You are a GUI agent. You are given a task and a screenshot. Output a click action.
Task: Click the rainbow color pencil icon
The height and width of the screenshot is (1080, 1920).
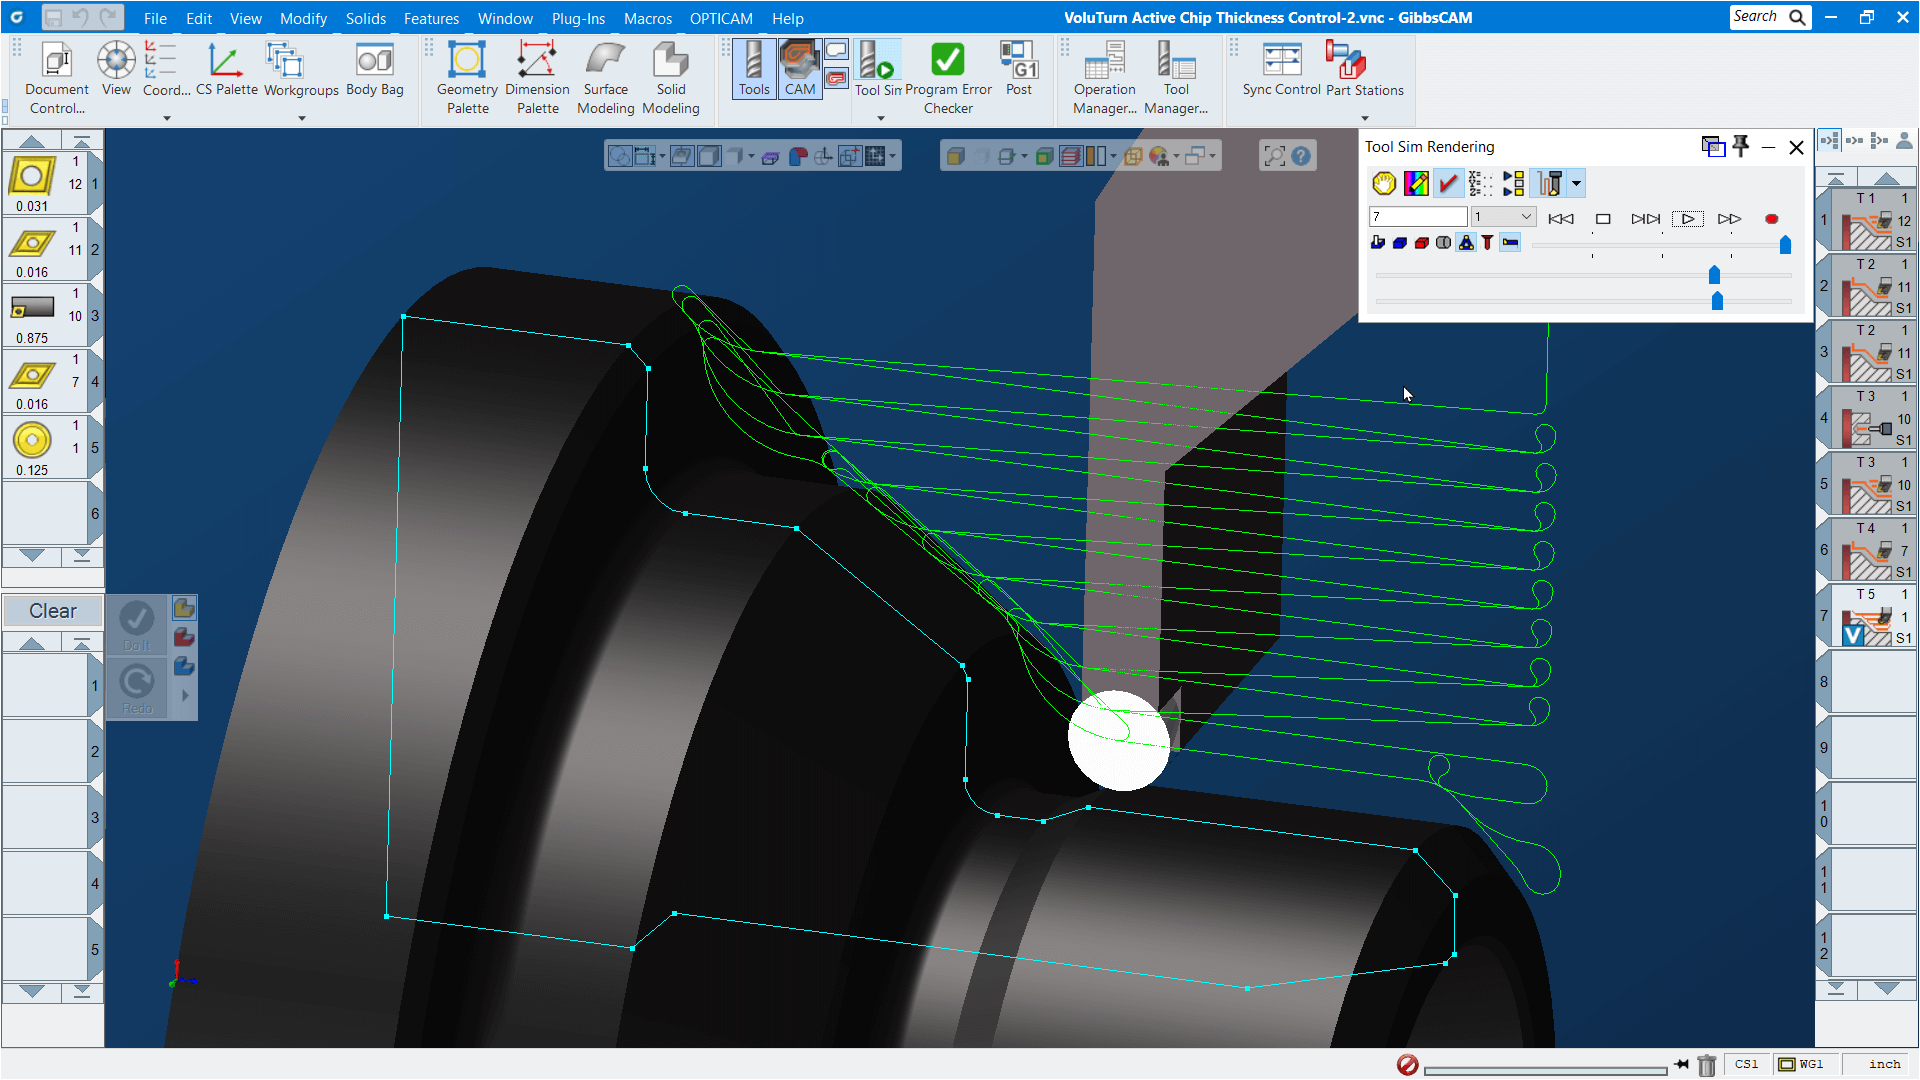tap(1416, 183)
